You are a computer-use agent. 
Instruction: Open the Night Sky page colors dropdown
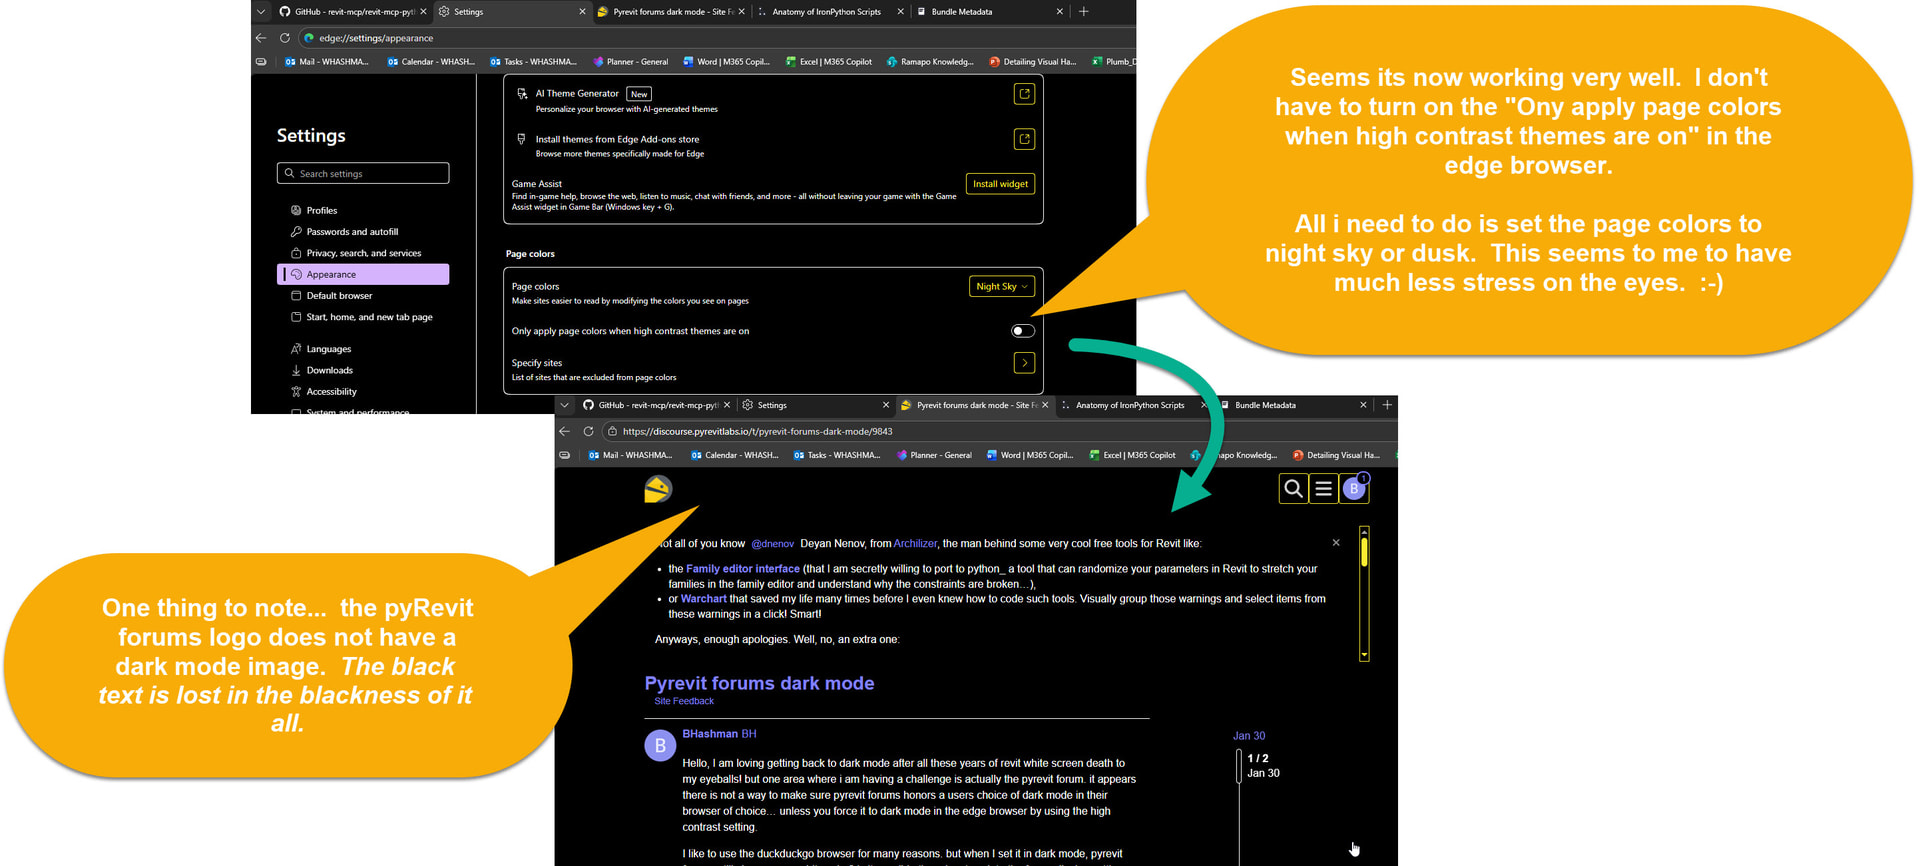click(x=1001, y=287)
